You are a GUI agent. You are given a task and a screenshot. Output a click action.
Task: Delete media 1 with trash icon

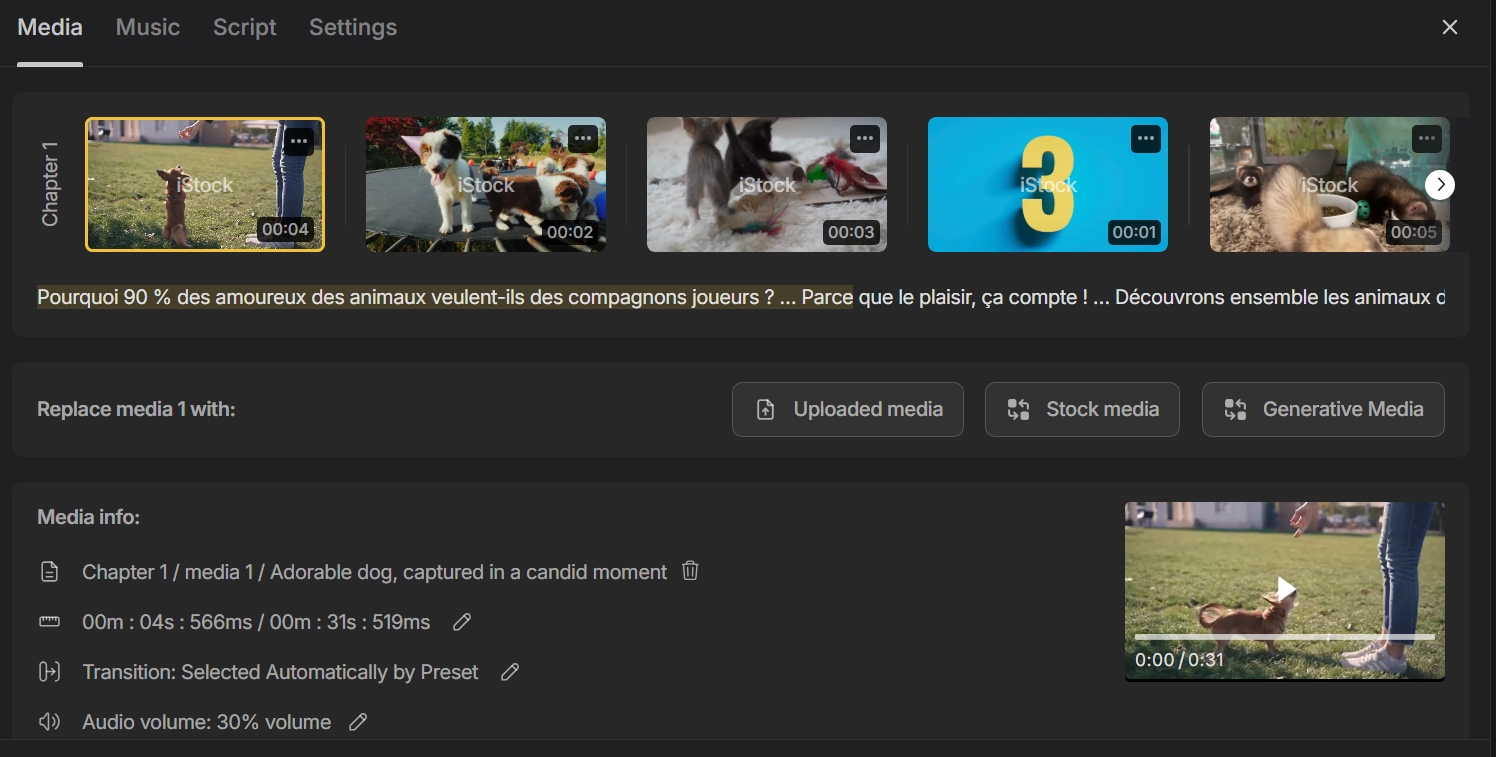point(690,571)
